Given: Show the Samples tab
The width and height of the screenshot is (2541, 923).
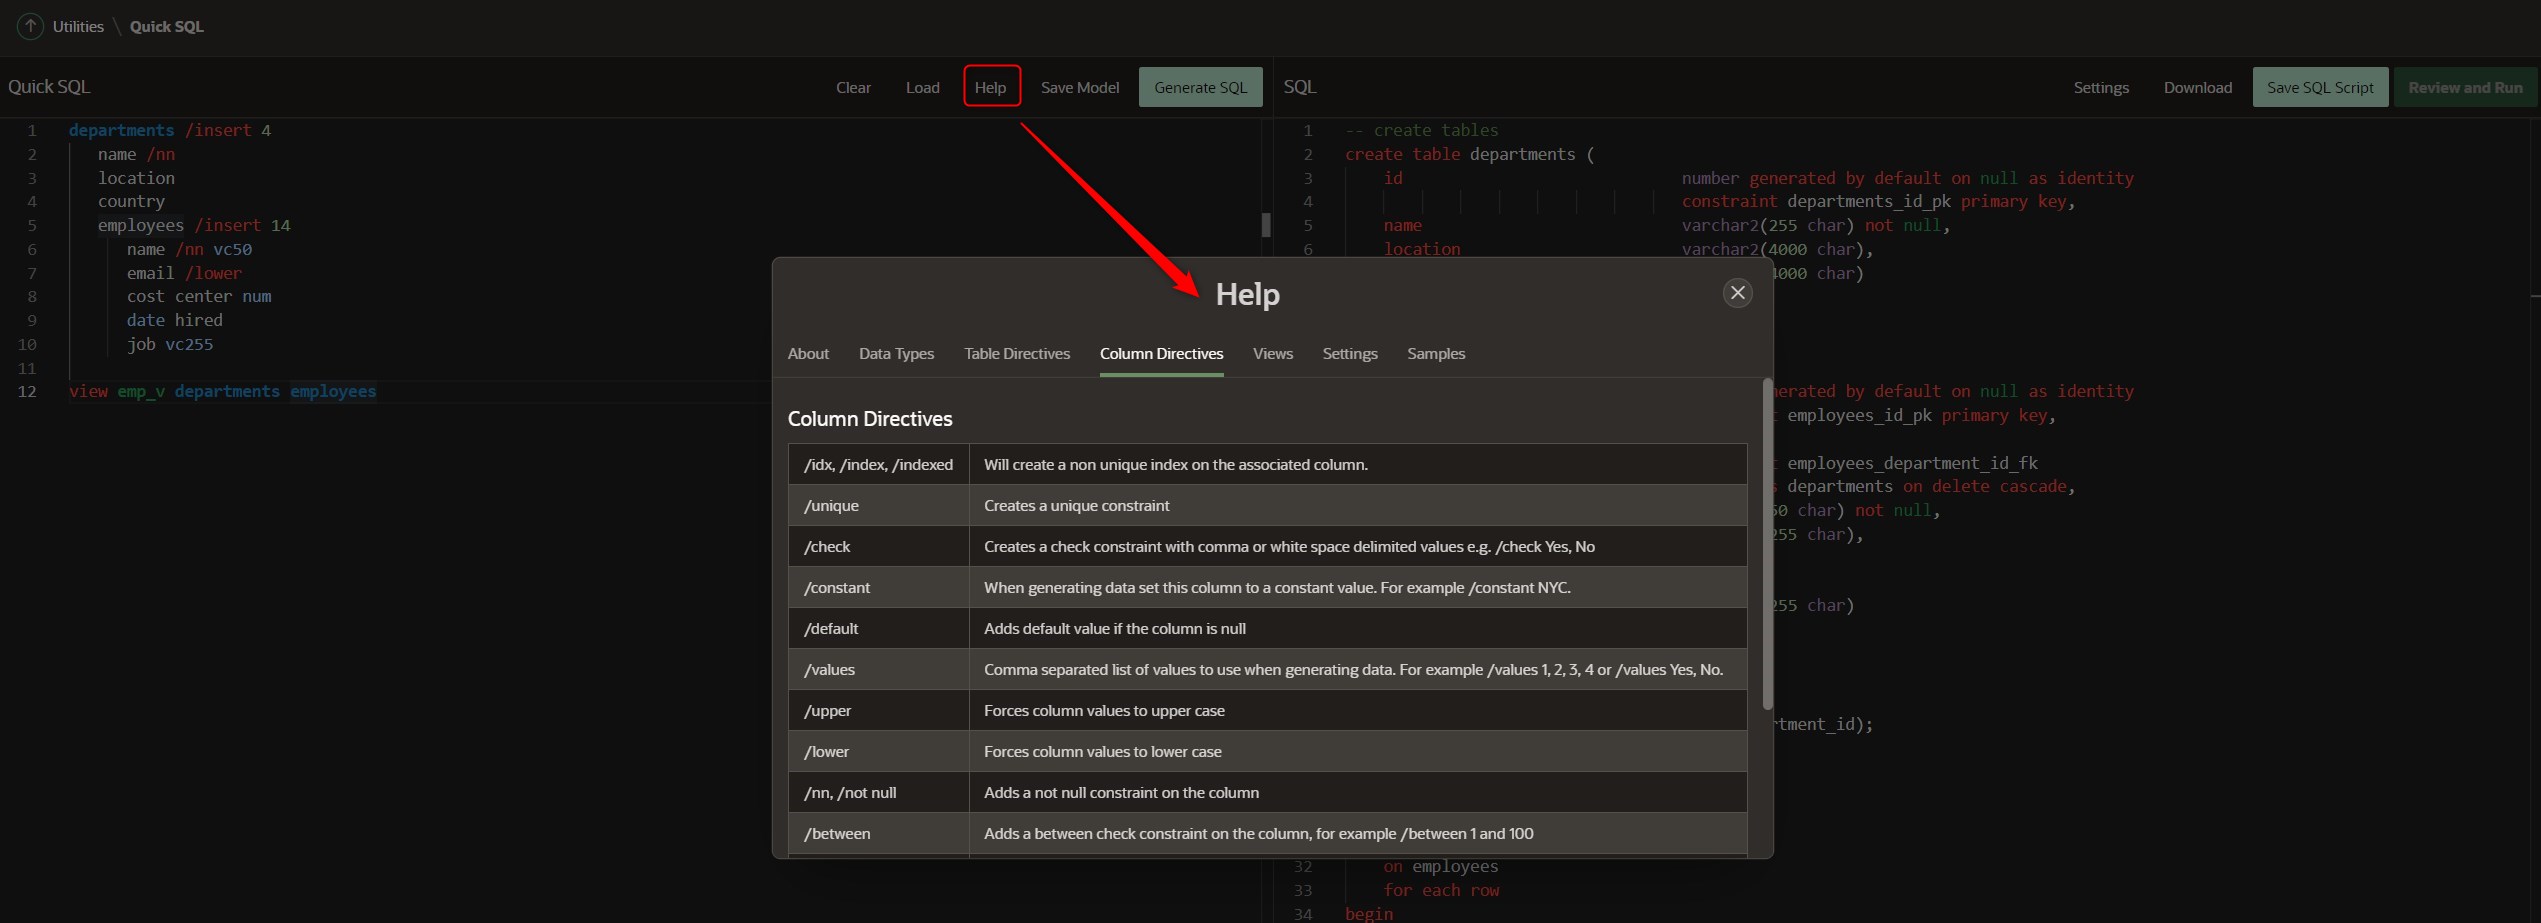Looking at the screenshot, I should [1436, 354].
